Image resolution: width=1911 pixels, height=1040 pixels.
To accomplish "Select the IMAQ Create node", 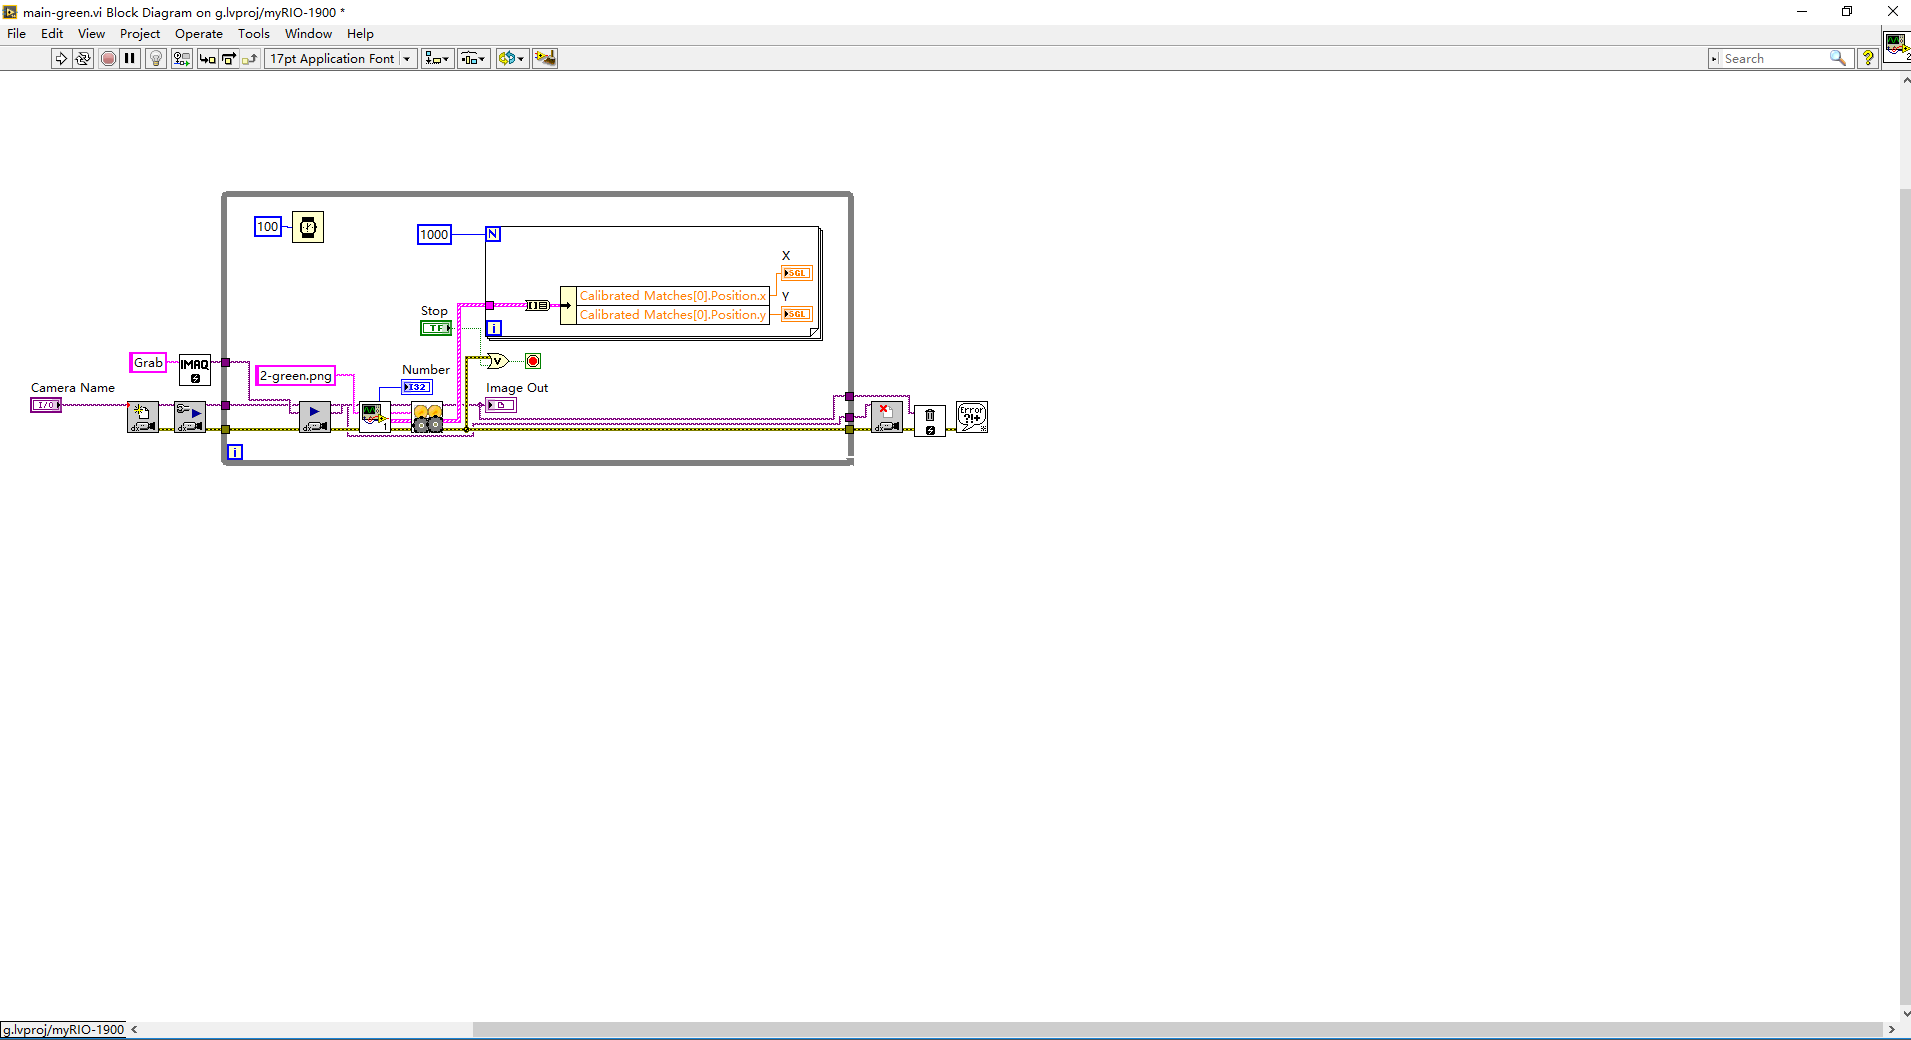I will point(195,370).
